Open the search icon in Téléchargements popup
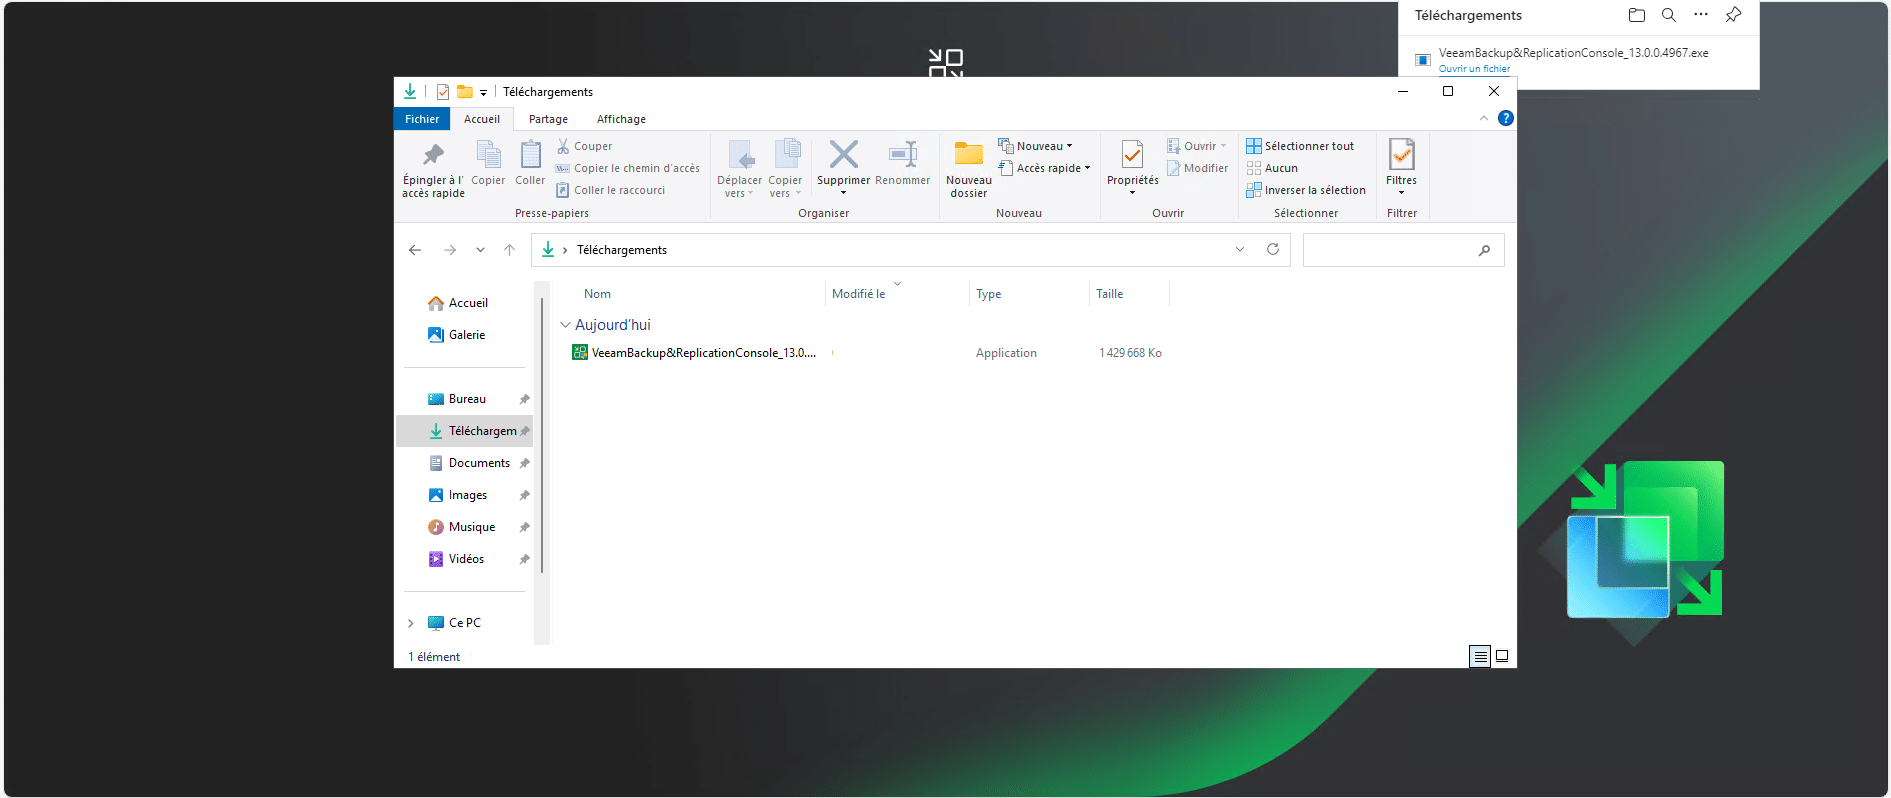 [1669, 15]
